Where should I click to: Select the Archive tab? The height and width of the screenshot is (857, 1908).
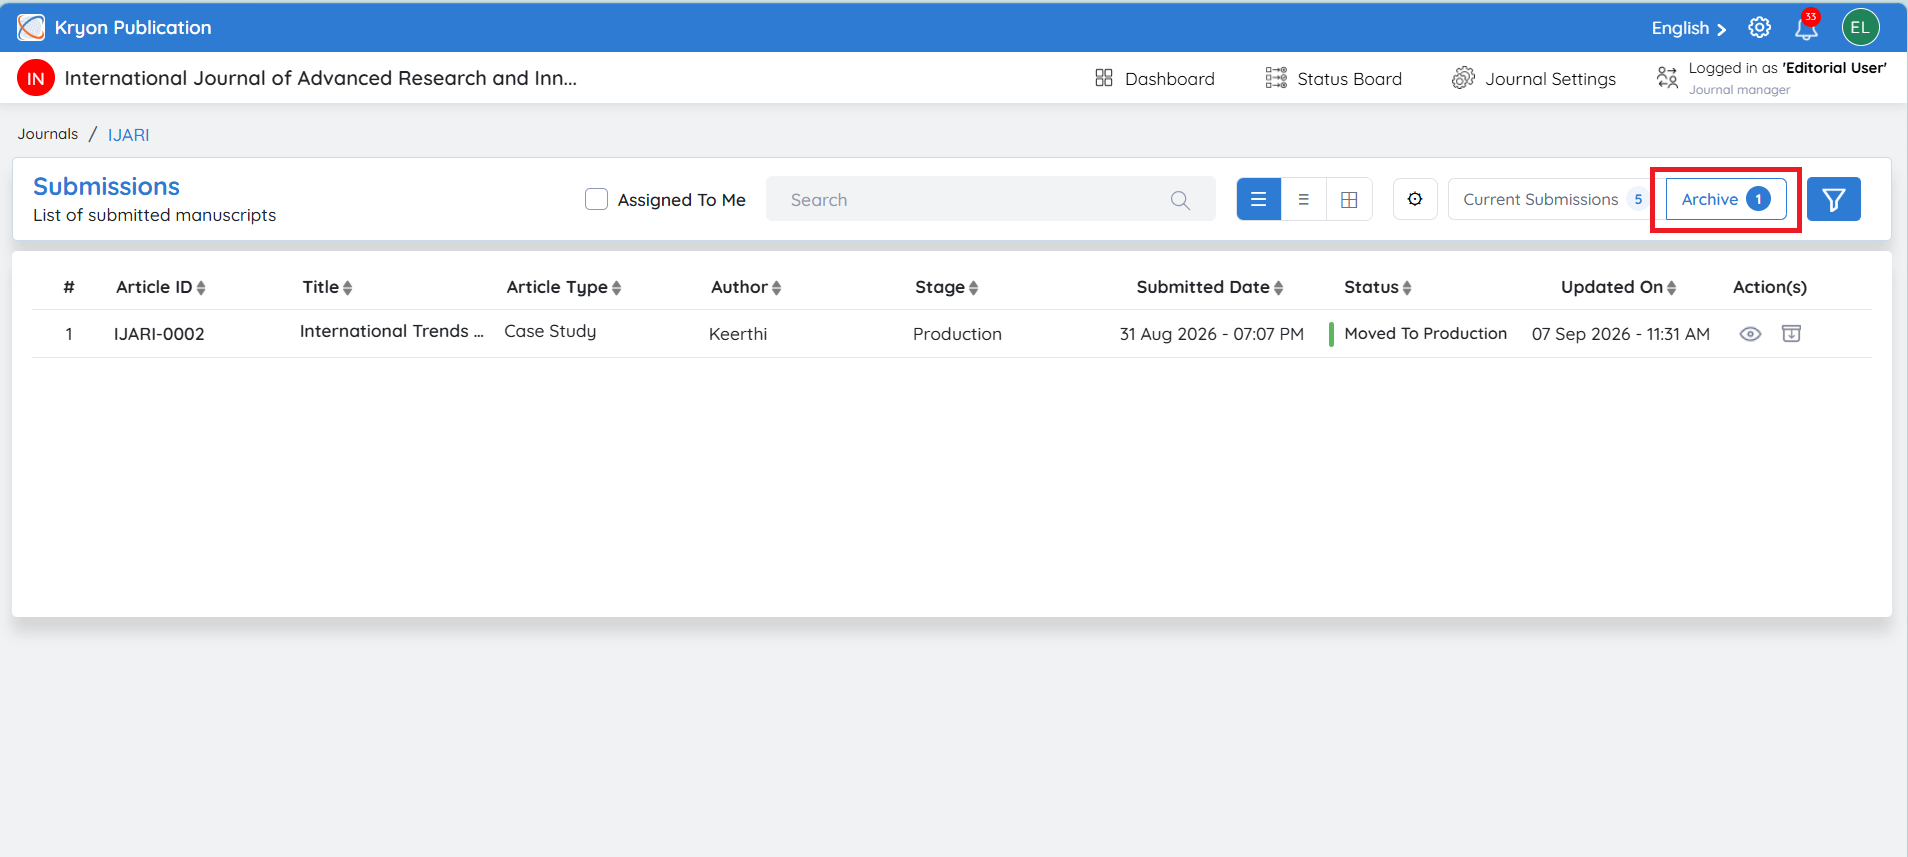1726,199
